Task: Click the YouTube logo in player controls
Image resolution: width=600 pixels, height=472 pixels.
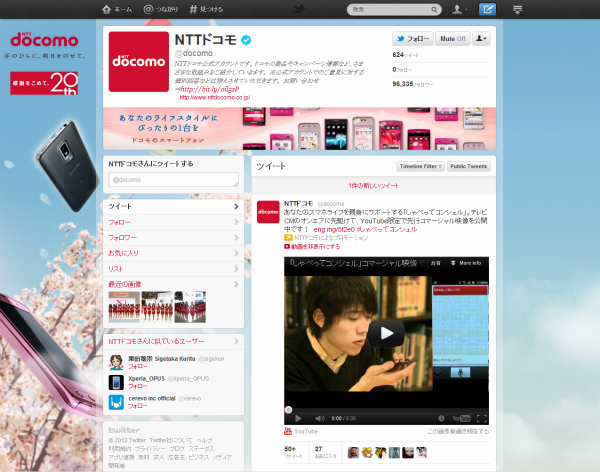Action: pos(461,418)
